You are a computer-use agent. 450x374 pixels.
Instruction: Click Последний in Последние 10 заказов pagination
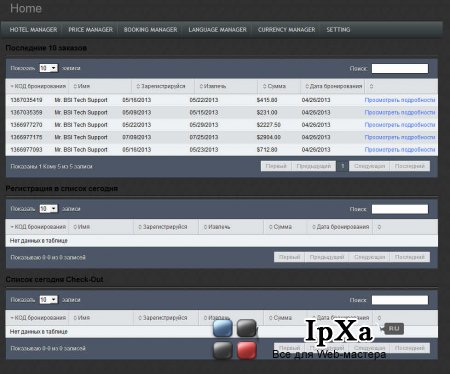(410, 166)
